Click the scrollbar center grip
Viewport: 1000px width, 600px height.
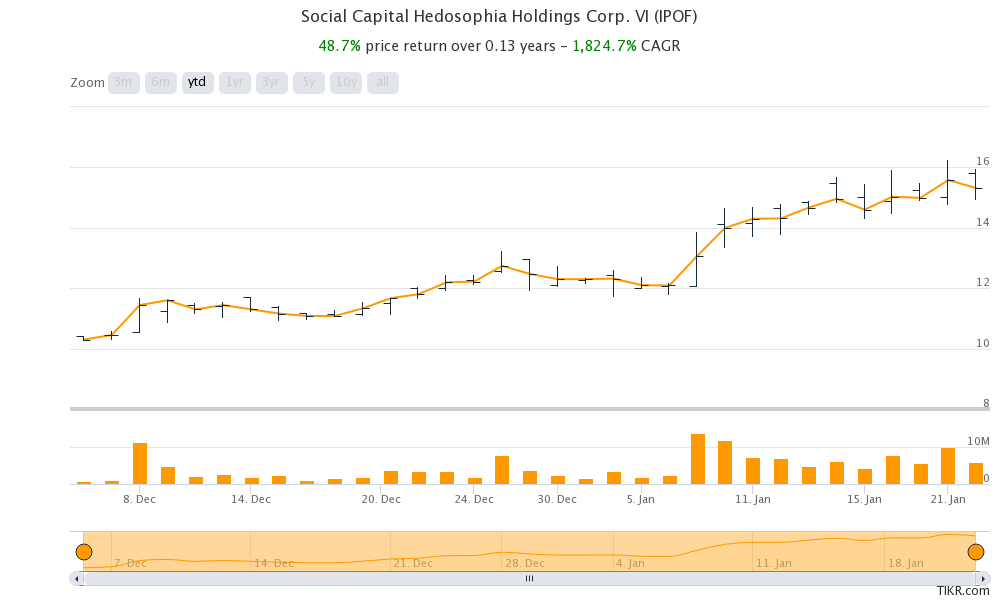[529, 578]
